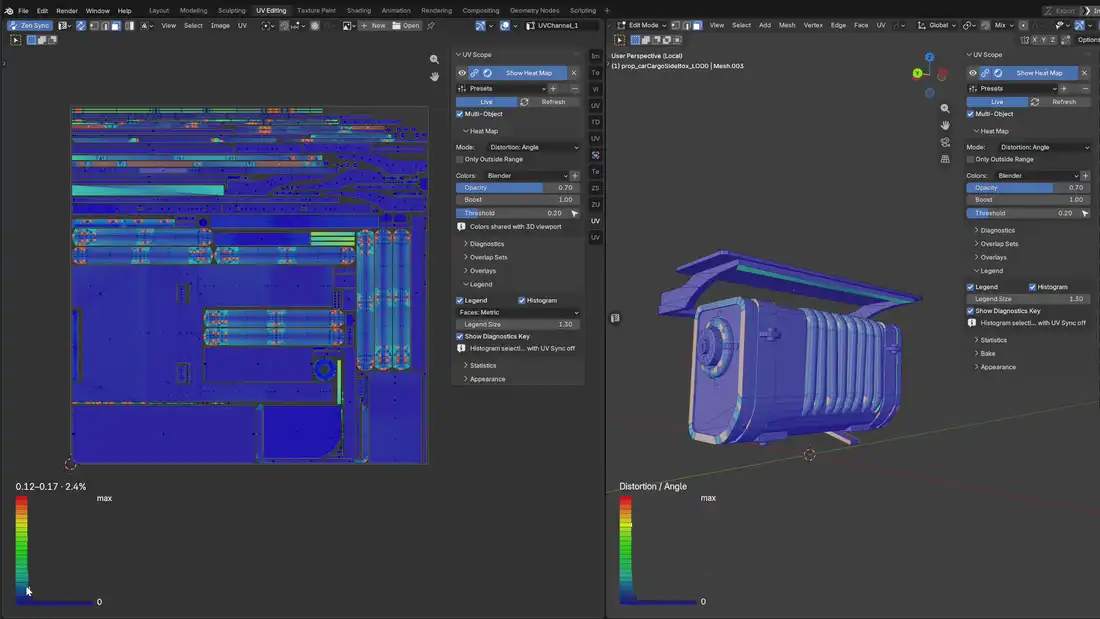This screenshot has width=1100, height=619.
Task: Click the Y axis gizmo ball
Action: [x=917, y=73]
